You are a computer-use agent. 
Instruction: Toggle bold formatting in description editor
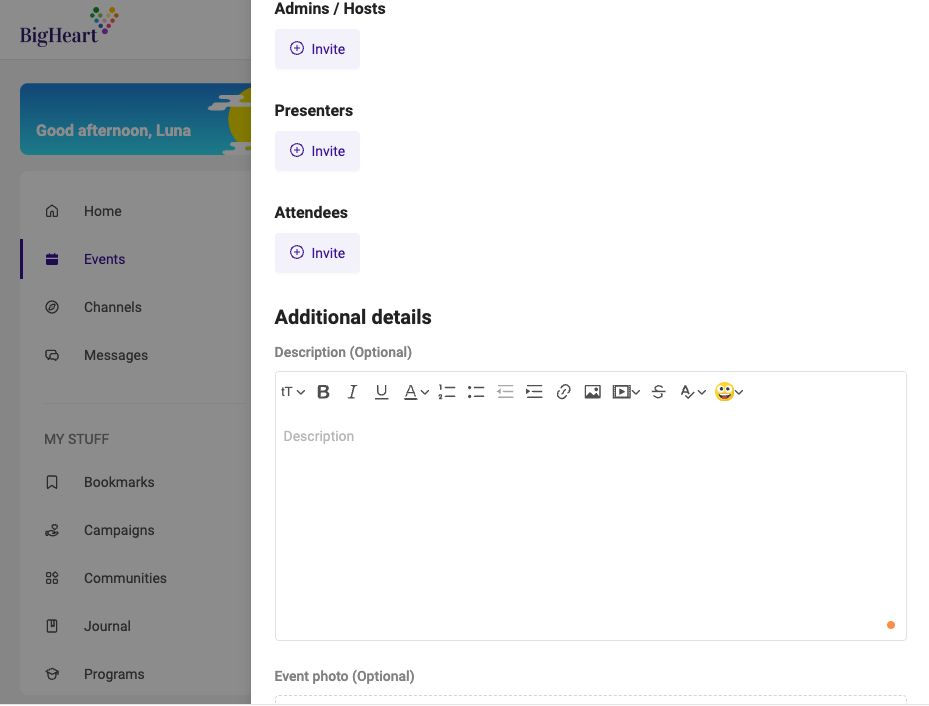(323, 392)
